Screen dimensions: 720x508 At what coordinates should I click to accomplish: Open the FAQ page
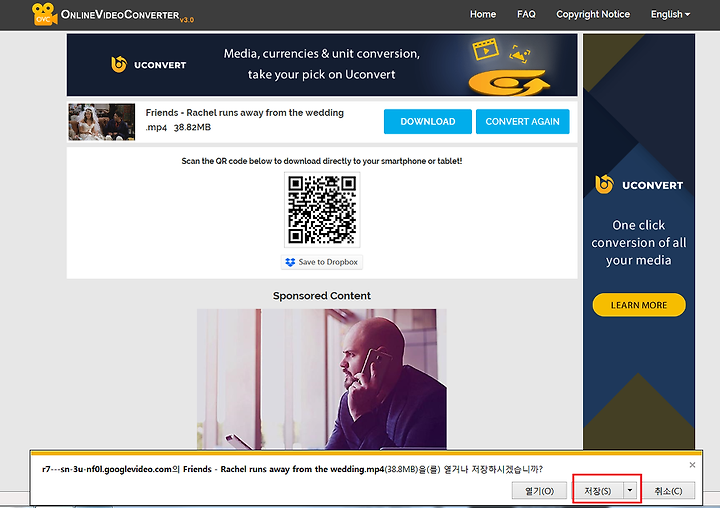[x=526, y=14]
